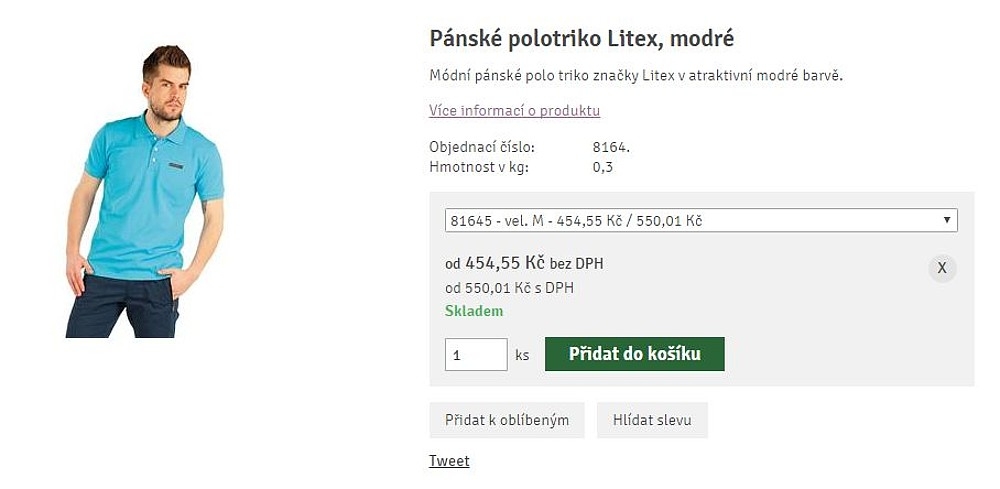Click the 550,01 Kč s DPH price line

click(509, 288)
